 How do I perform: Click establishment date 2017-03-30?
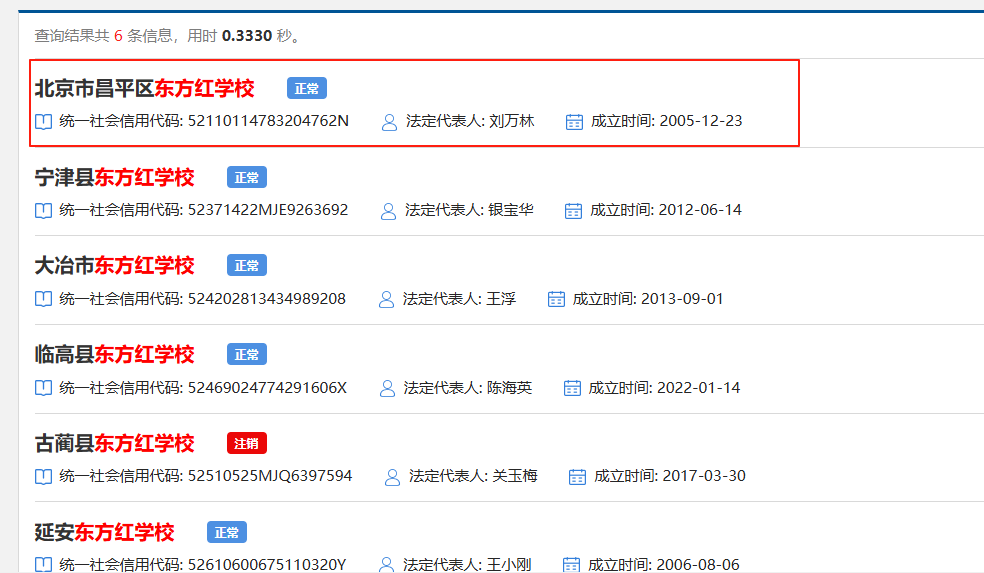(704, 476)
